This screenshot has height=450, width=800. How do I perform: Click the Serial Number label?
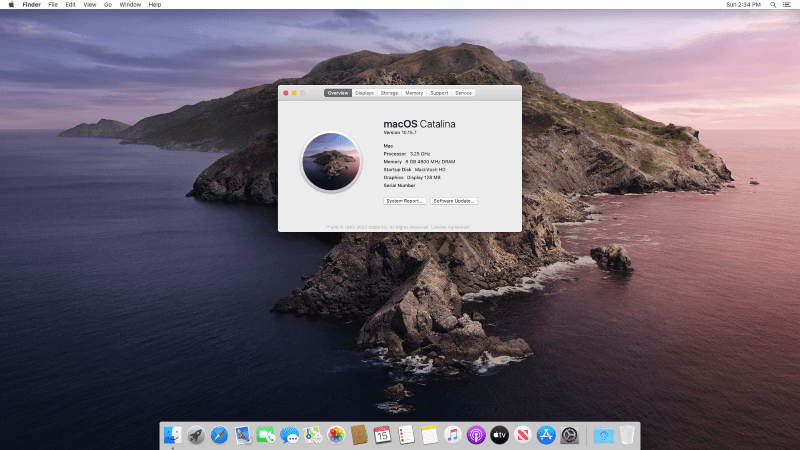pyautogui.click(x=399, y=185)
